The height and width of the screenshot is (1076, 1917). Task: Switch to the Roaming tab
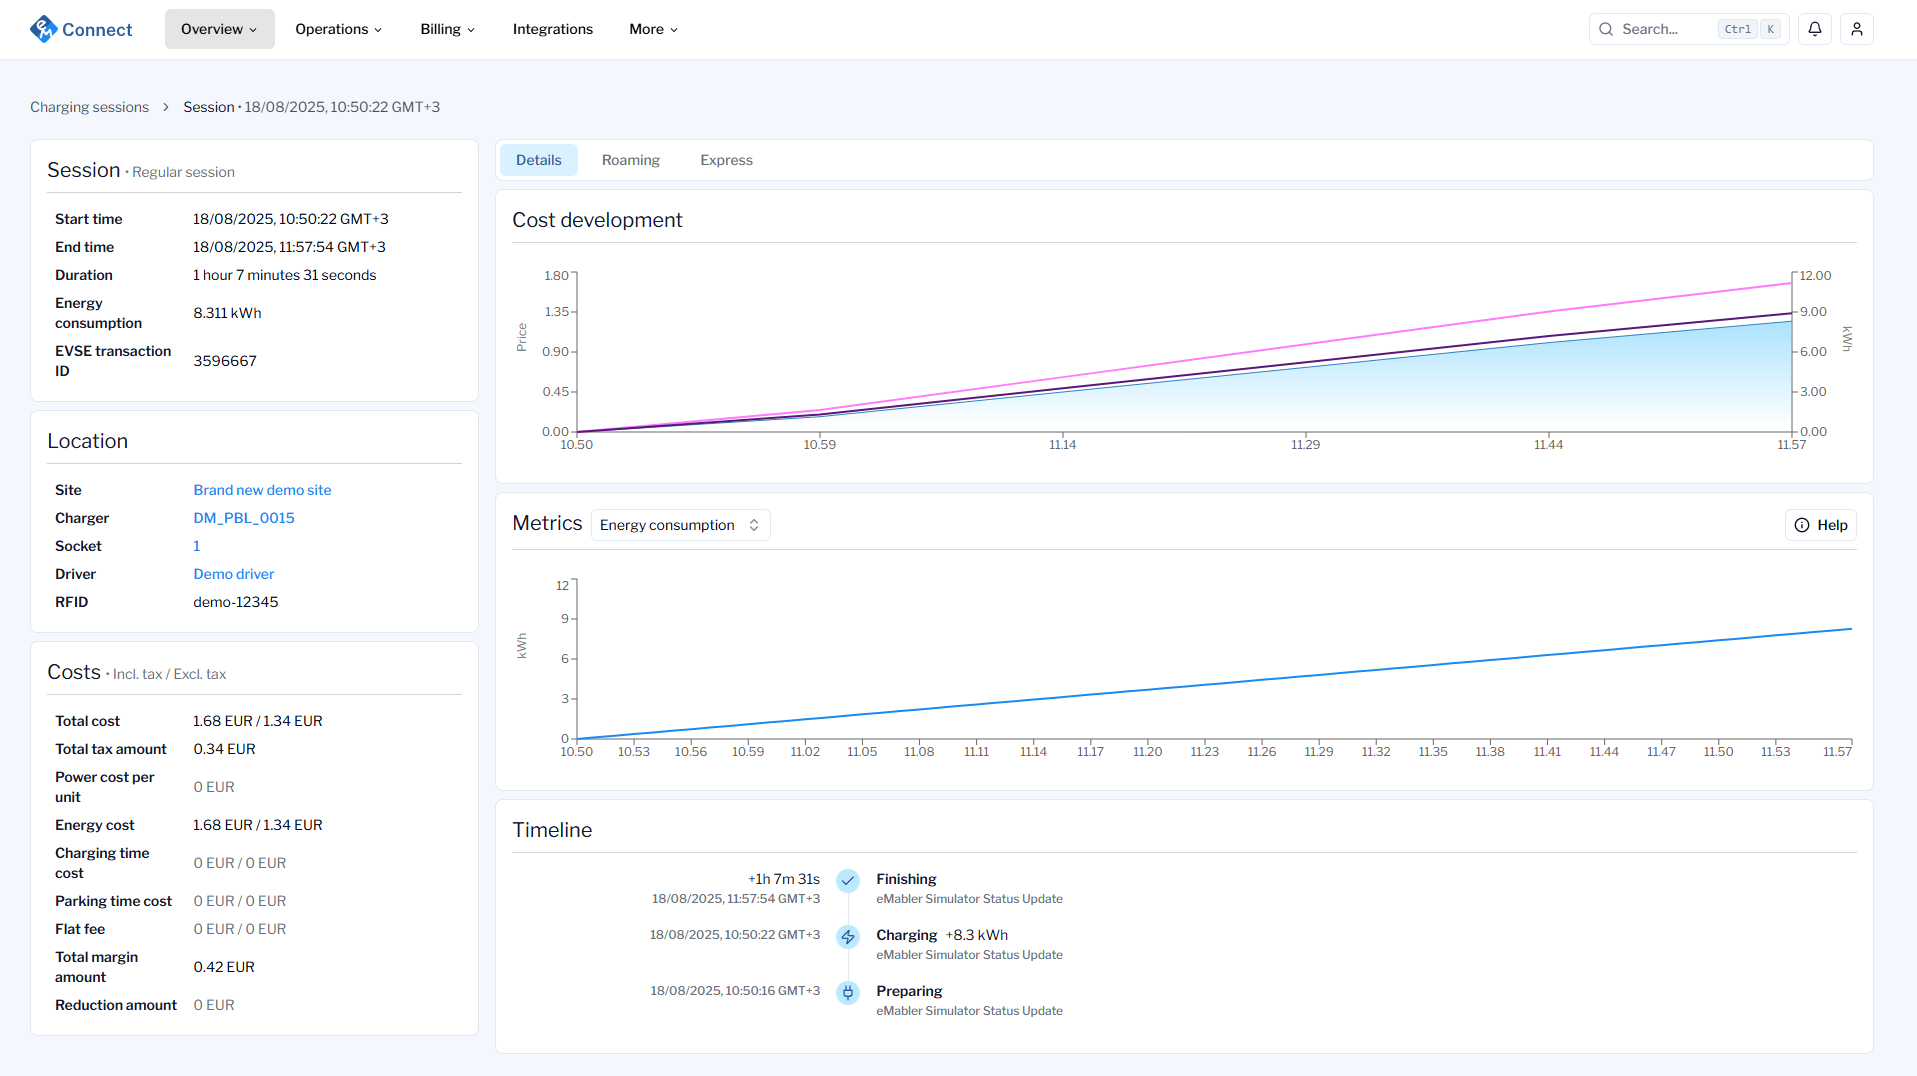[630, 160]
